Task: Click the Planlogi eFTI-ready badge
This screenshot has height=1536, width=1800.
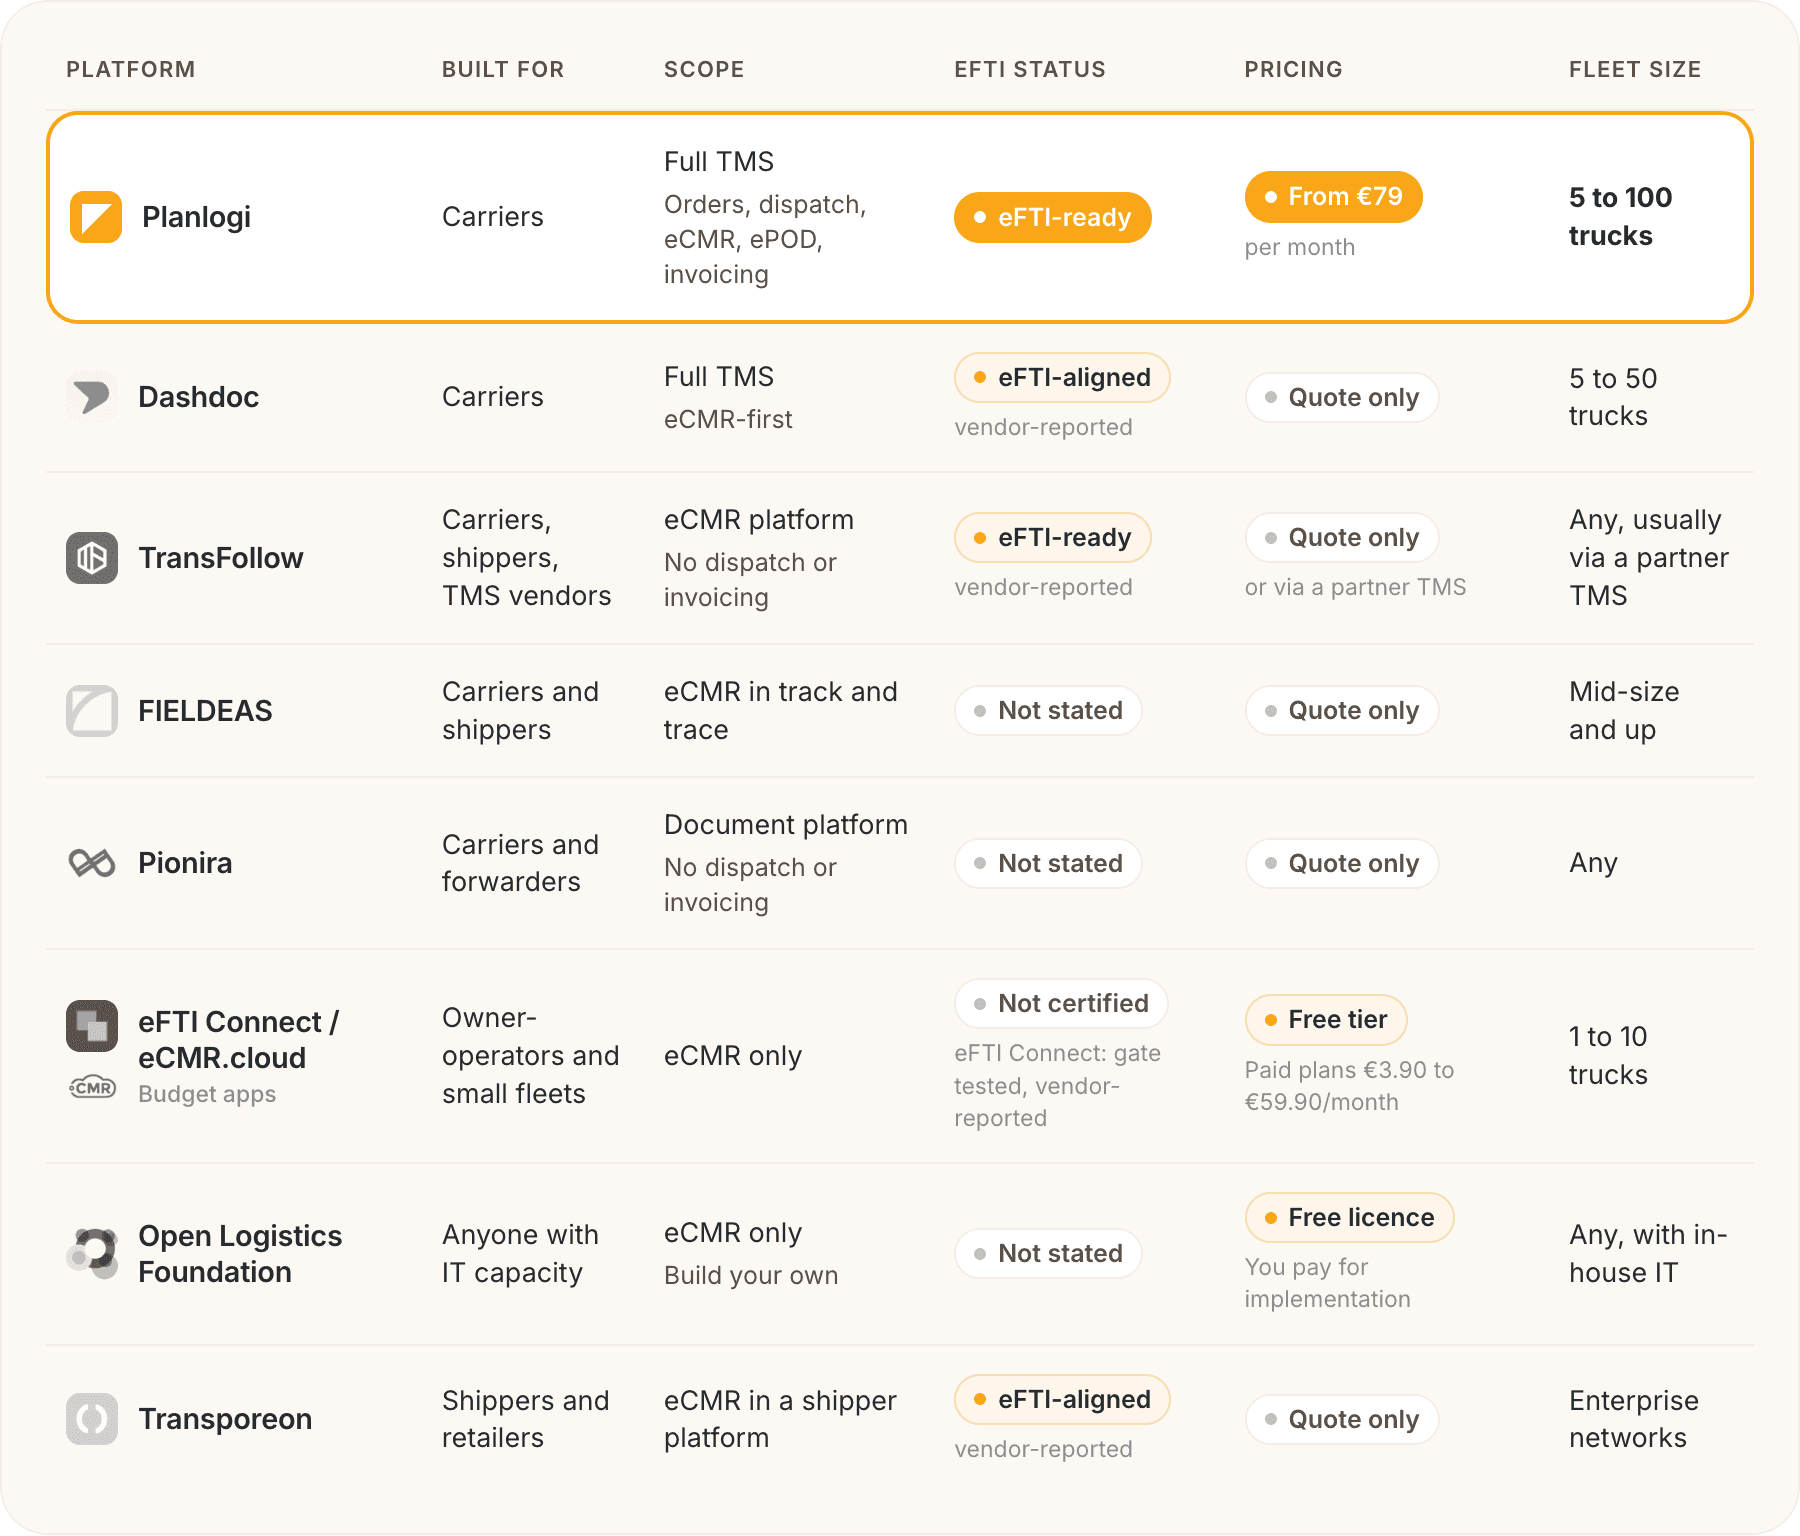Action: (x=1052, y=217)
